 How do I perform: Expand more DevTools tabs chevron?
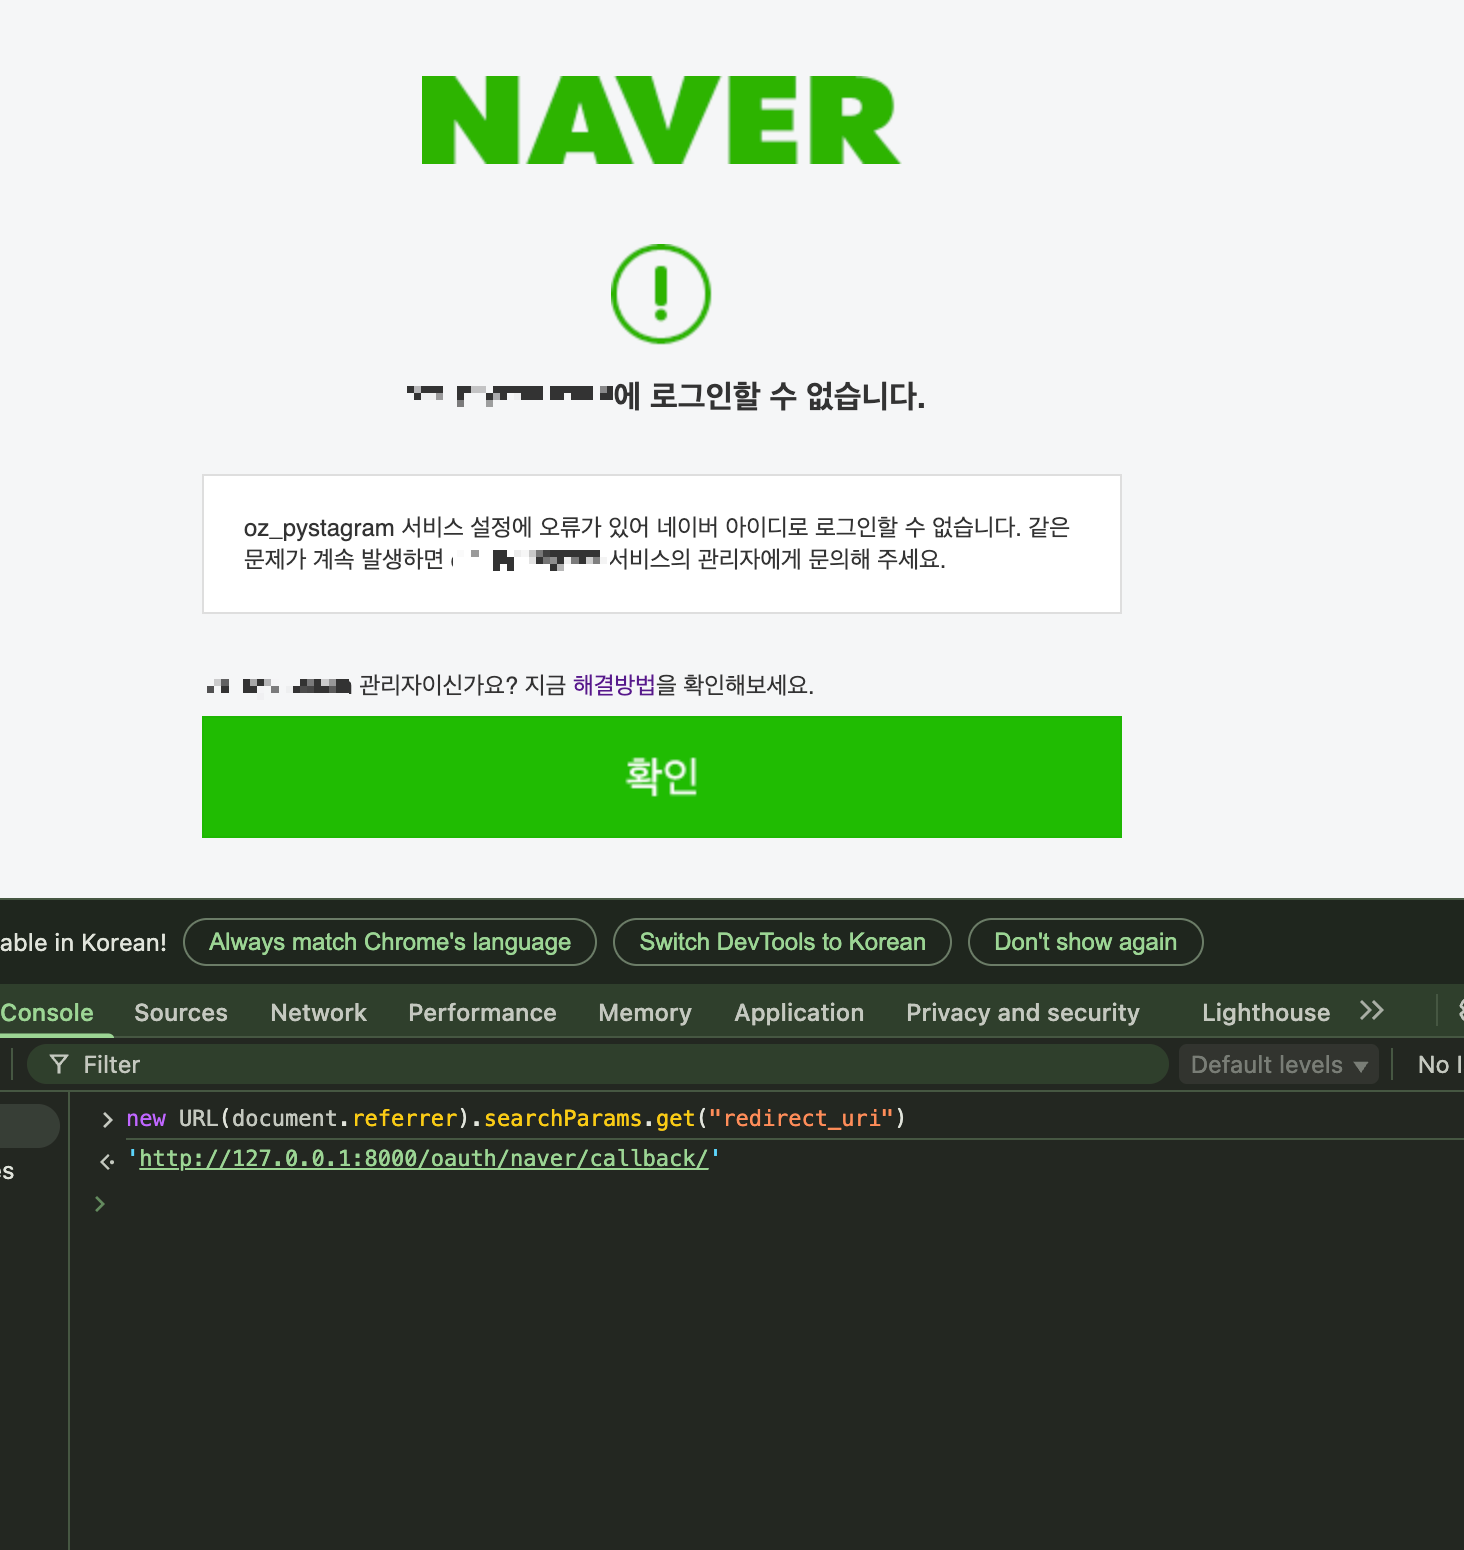tap(1372, 1011)
